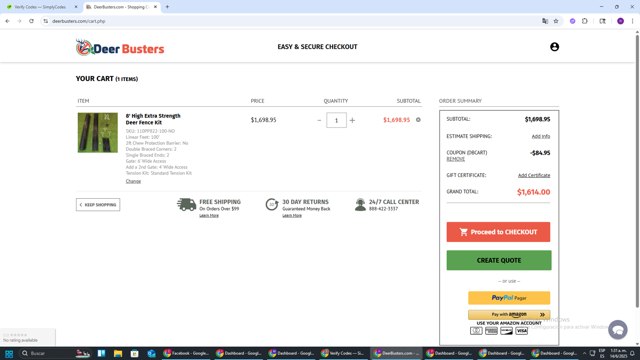Edit the deerbusters.com address bar URL
Viewport: 640px width, 360px height.
click(x=79, y=21)
